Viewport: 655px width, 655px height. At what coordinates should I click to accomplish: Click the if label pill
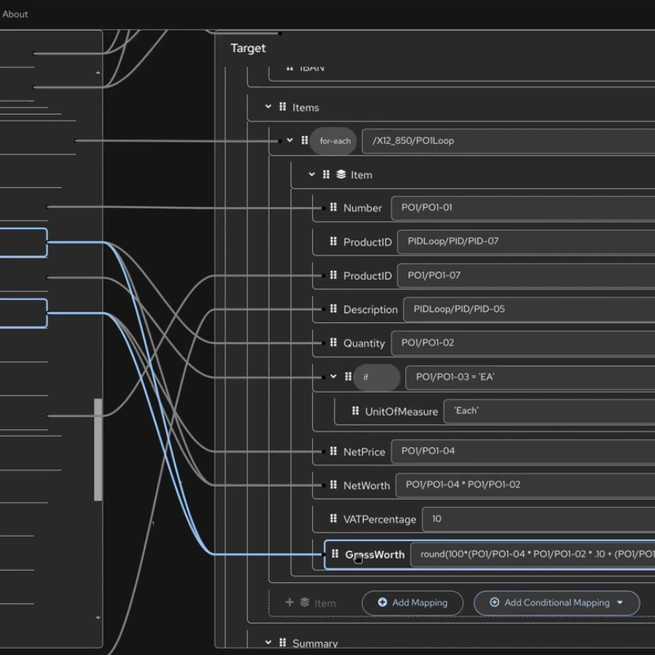click(x=377, y=377)
